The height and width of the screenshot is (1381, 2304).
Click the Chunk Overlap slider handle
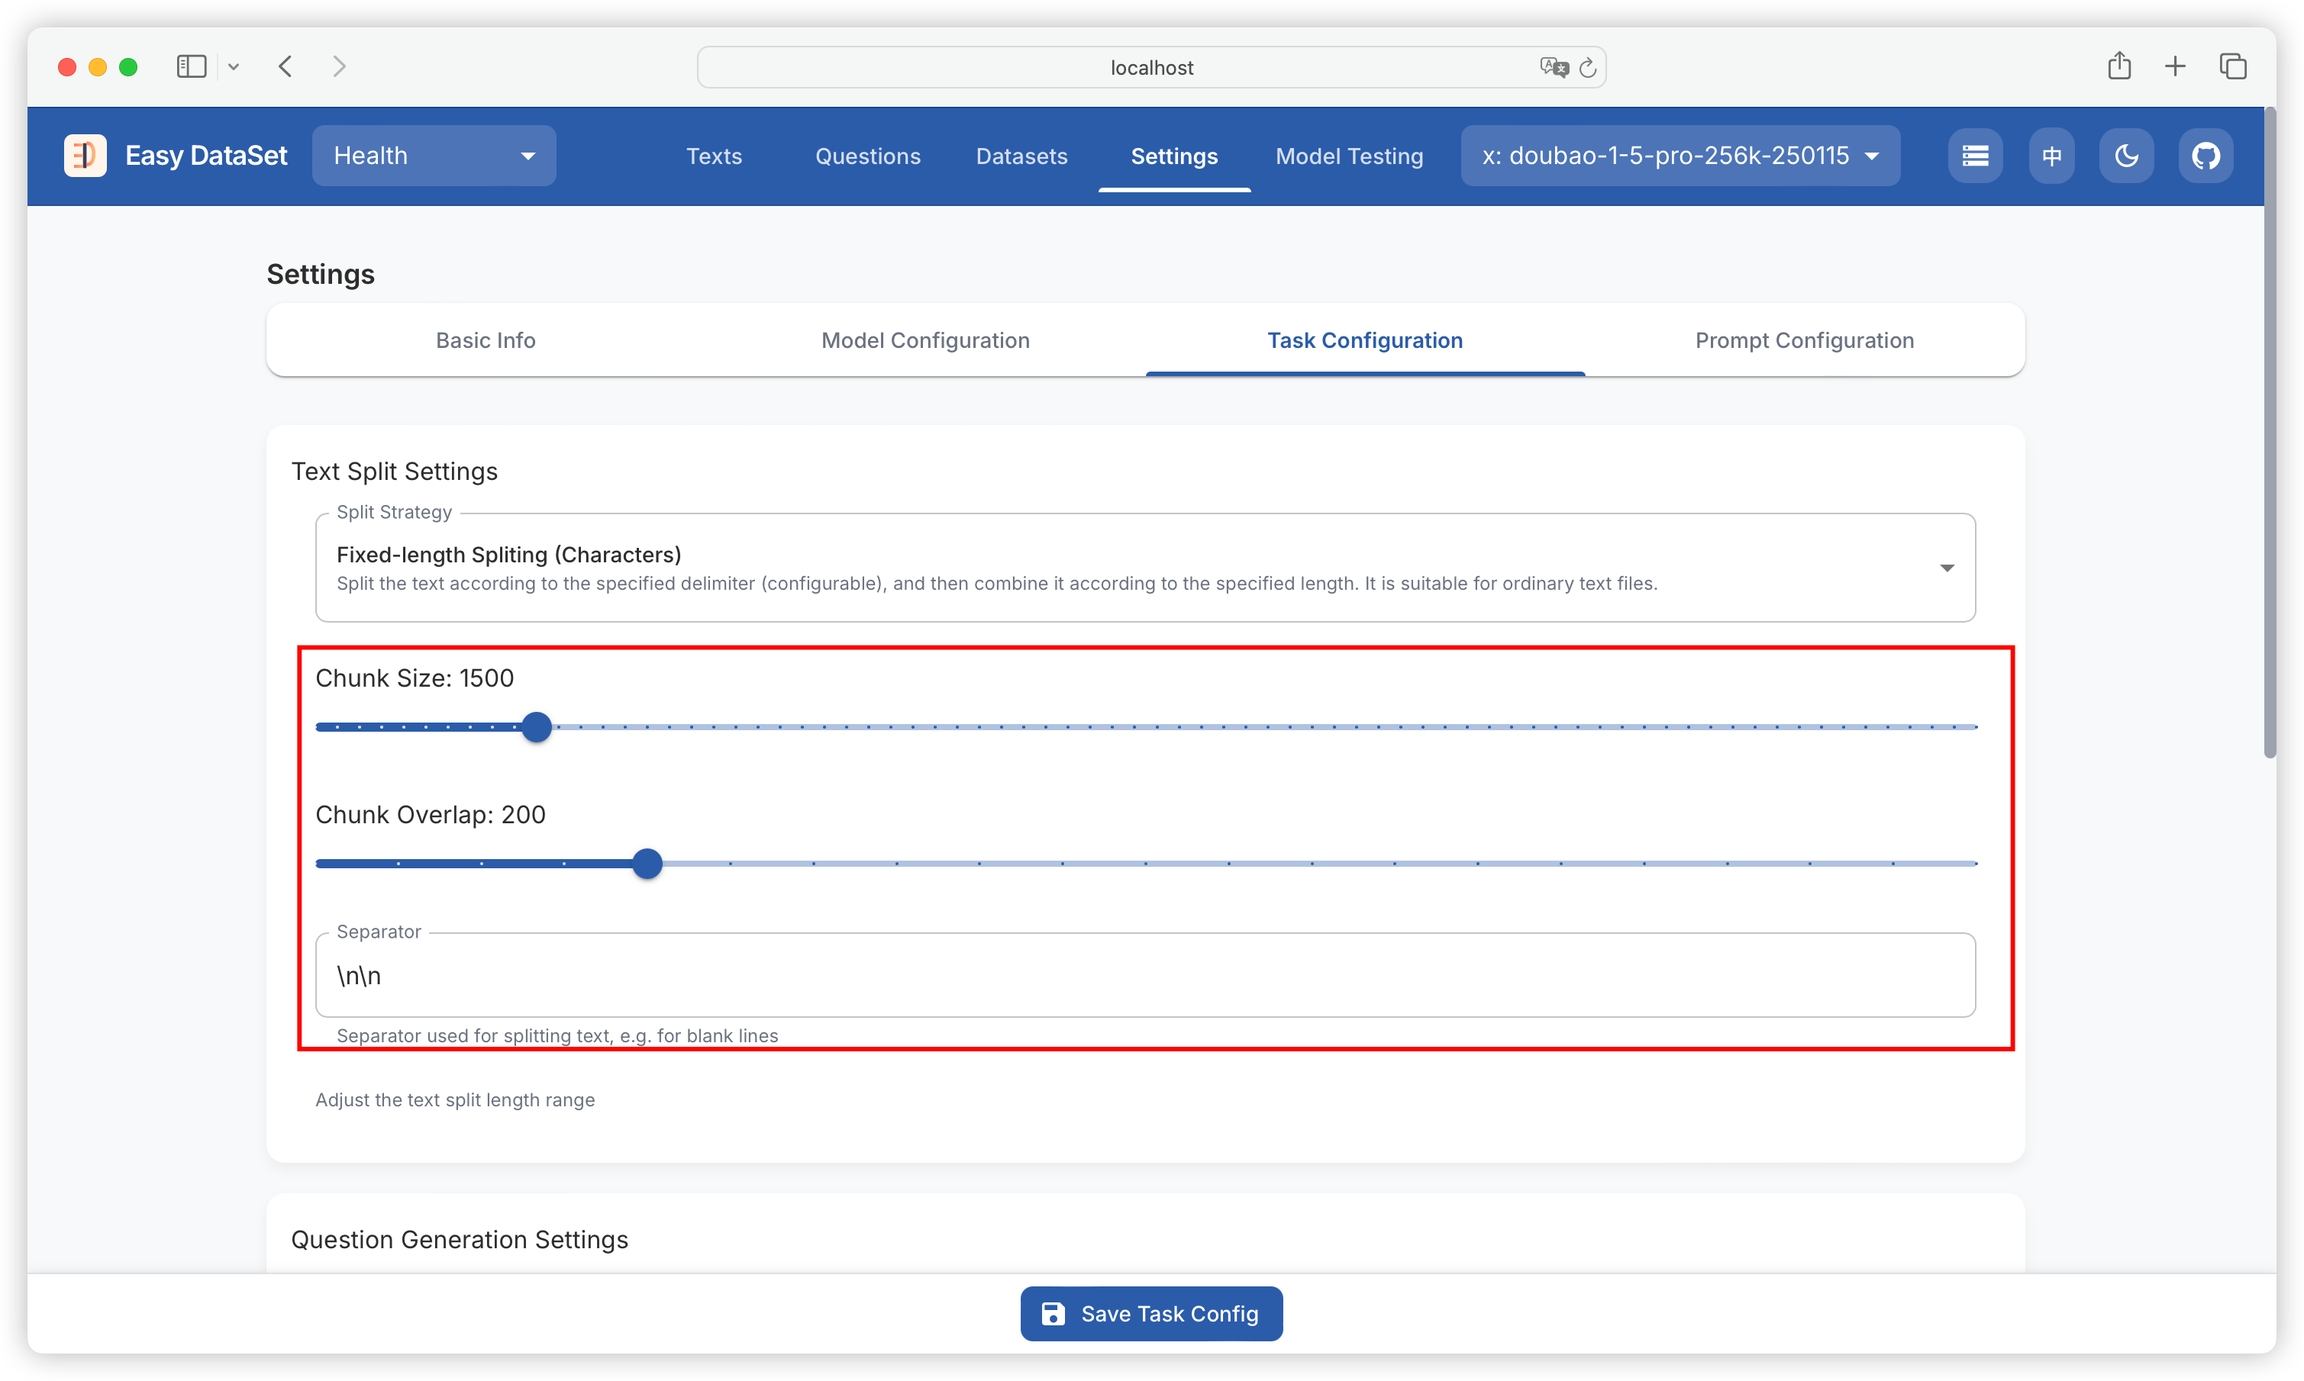648,863
